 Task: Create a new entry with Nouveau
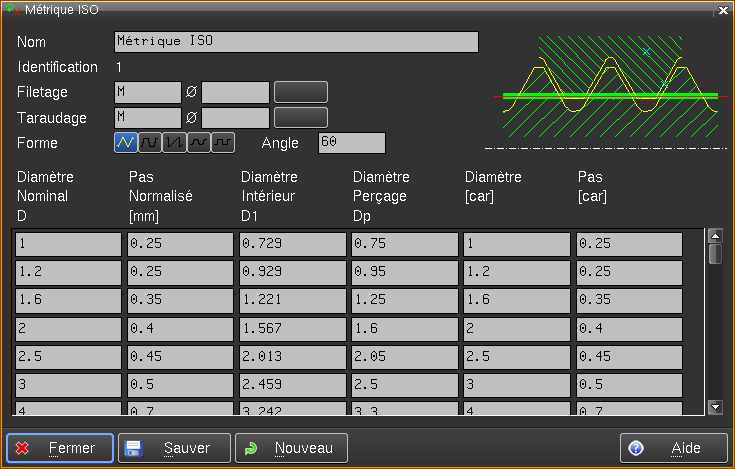[x=291, y=448]
